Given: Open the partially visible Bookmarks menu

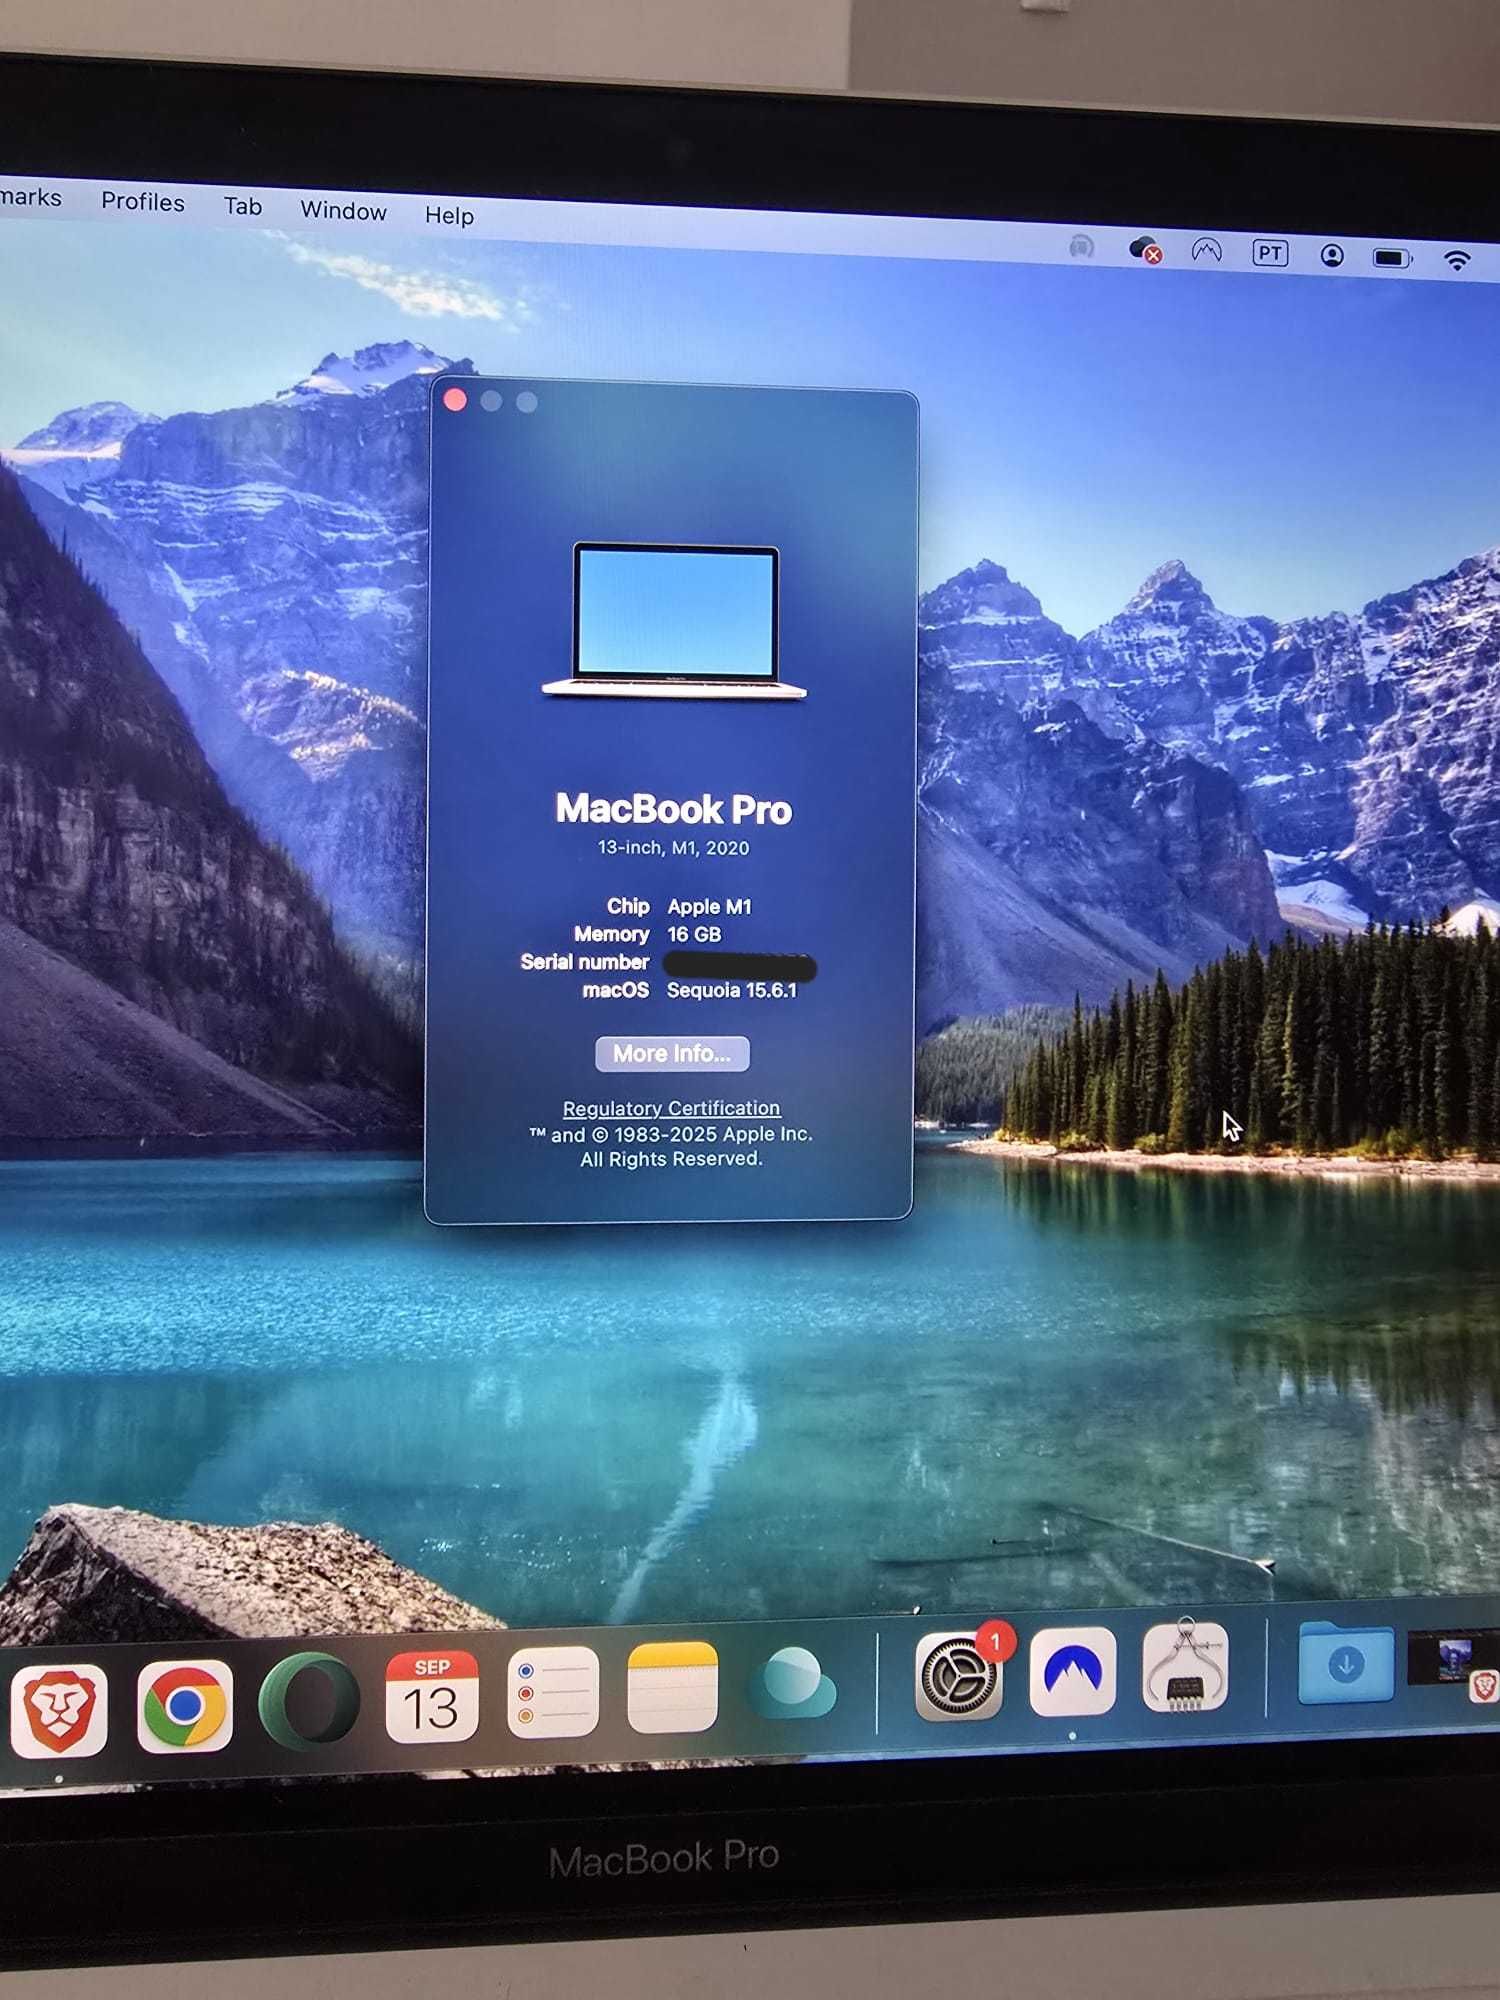Looking at the screenshot, I should (x=31, y=197).
